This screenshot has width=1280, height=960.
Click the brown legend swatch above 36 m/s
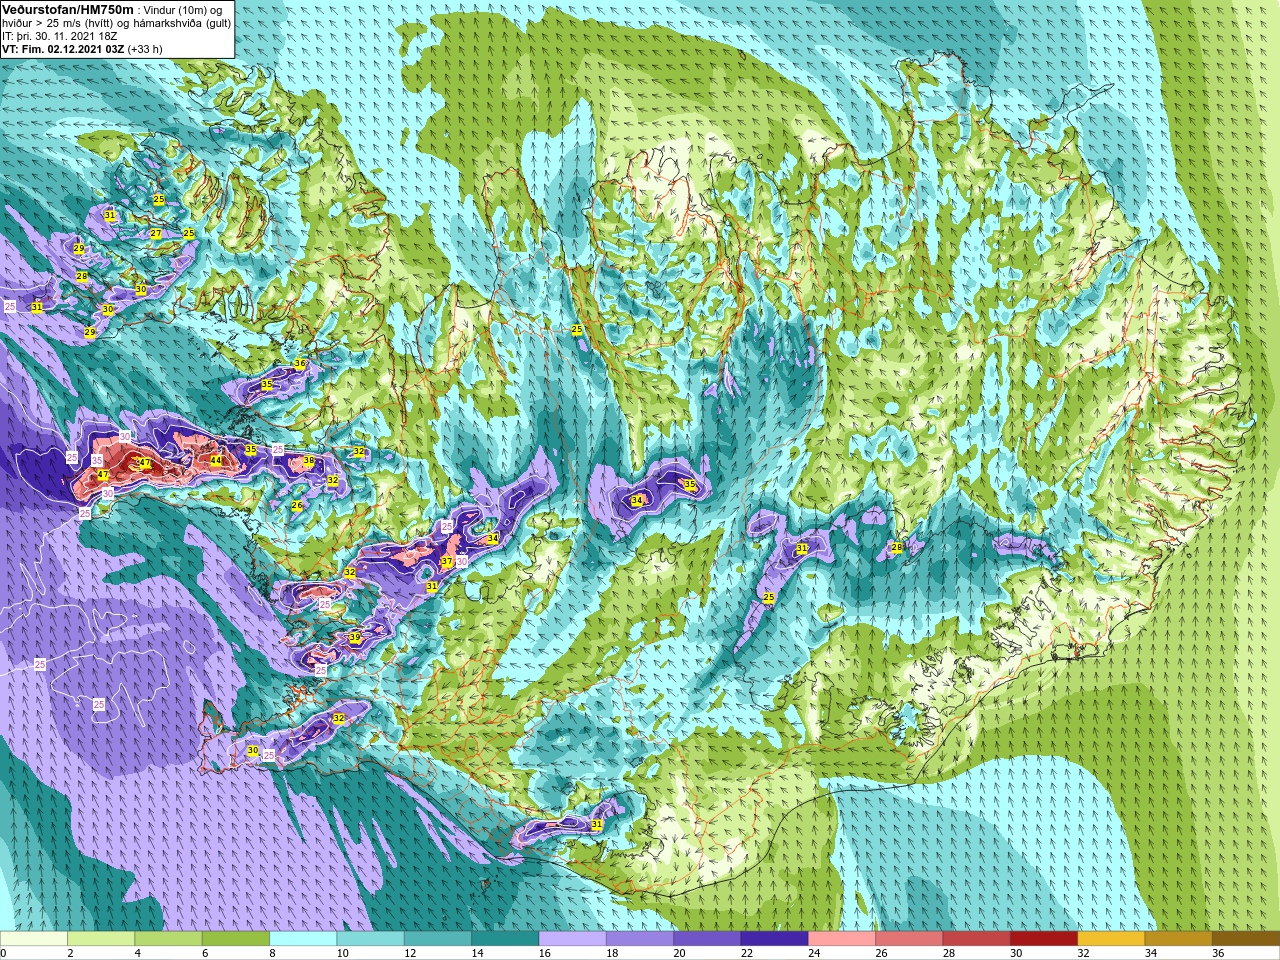point(1246,939)
